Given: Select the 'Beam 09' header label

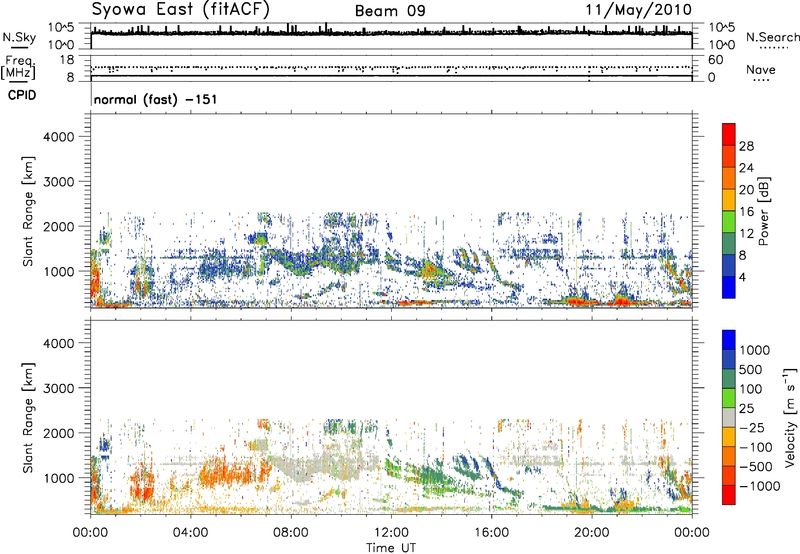Looking at the screenshot, I should tap(390, 11).
